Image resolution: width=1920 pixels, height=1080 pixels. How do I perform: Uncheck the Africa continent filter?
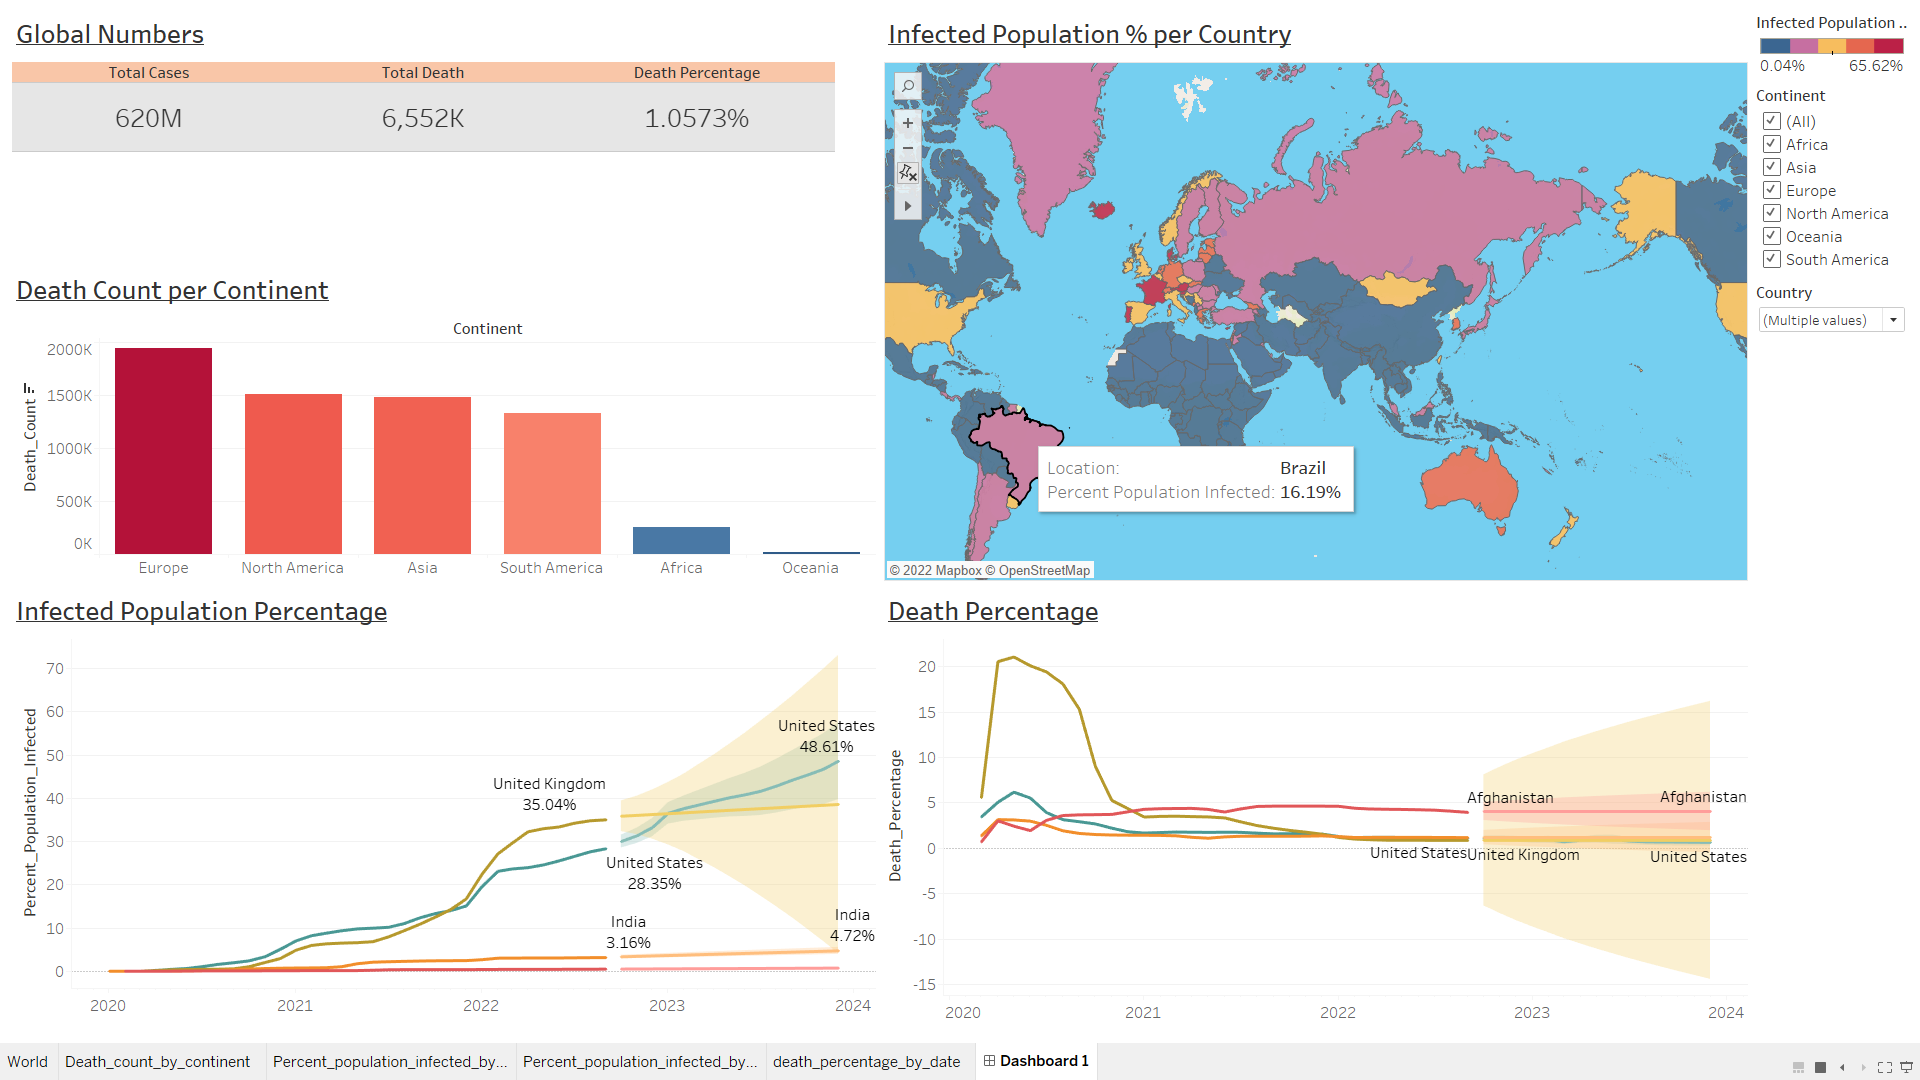coord(1771,144)
